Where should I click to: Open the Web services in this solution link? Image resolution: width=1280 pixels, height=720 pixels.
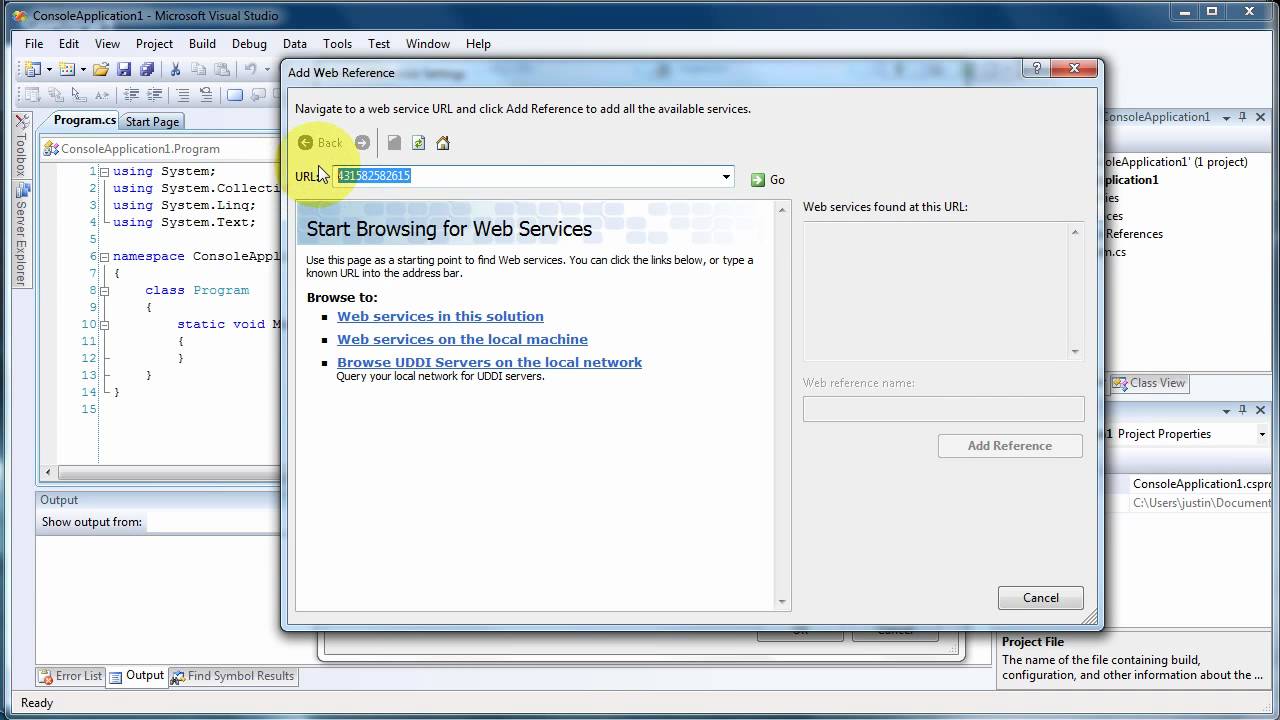pos(440,316)
